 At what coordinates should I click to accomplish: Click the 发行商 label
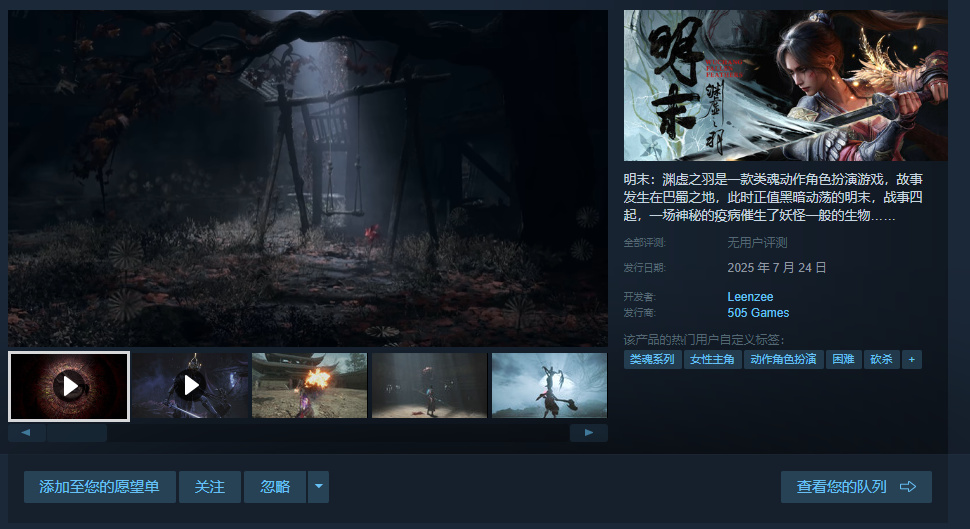click(x=639, y=313)
